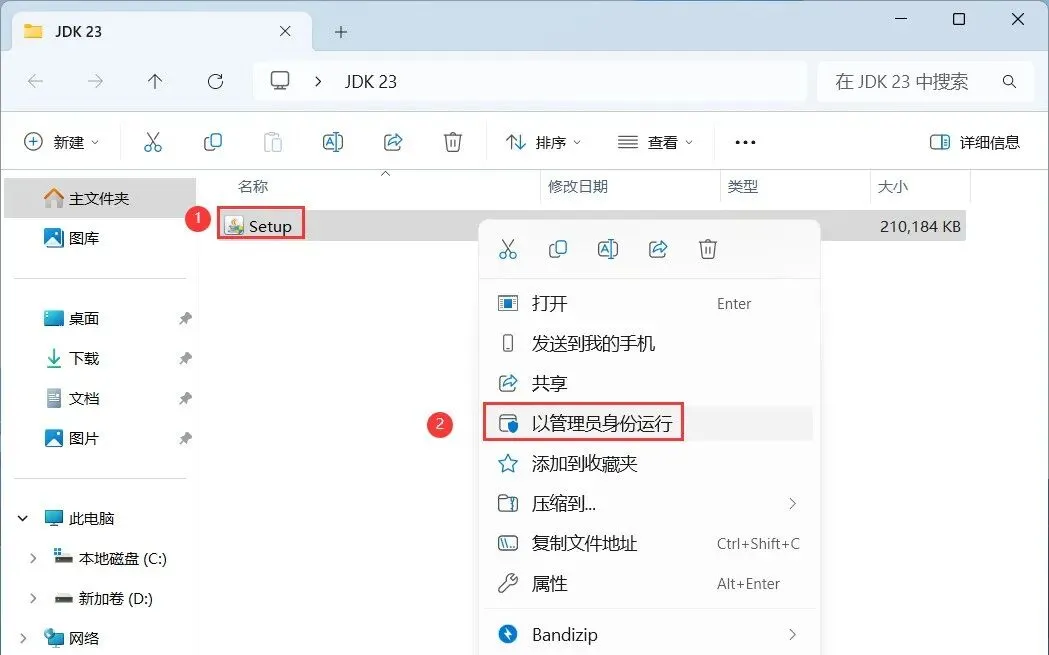Open the See more (three dots) menu
This screenshot has width=1049, height=655.
click(745, 142)
